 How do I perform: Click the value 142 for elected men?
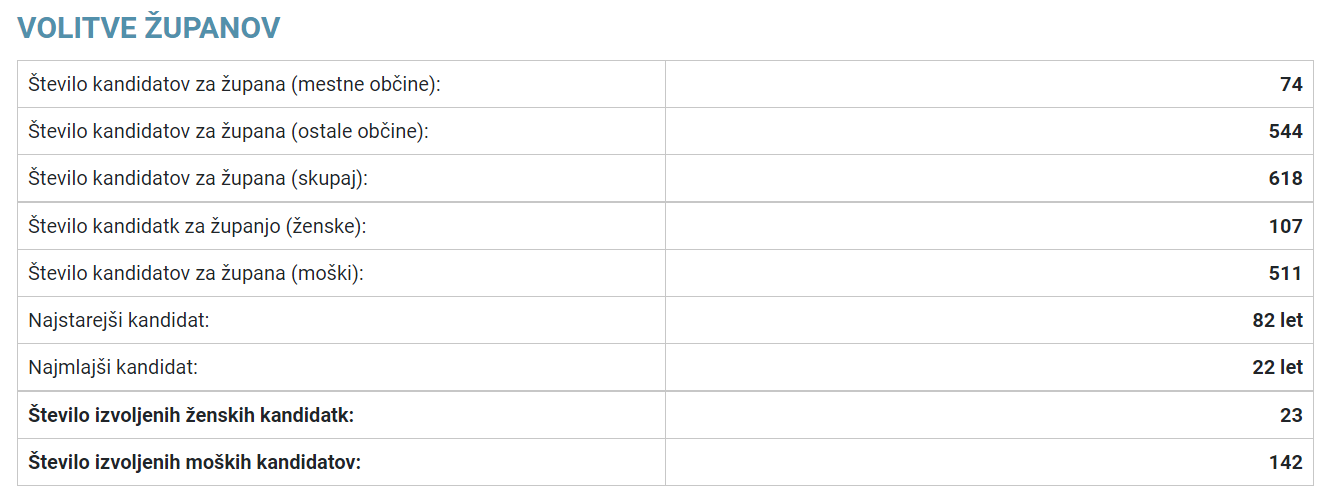1286,462
